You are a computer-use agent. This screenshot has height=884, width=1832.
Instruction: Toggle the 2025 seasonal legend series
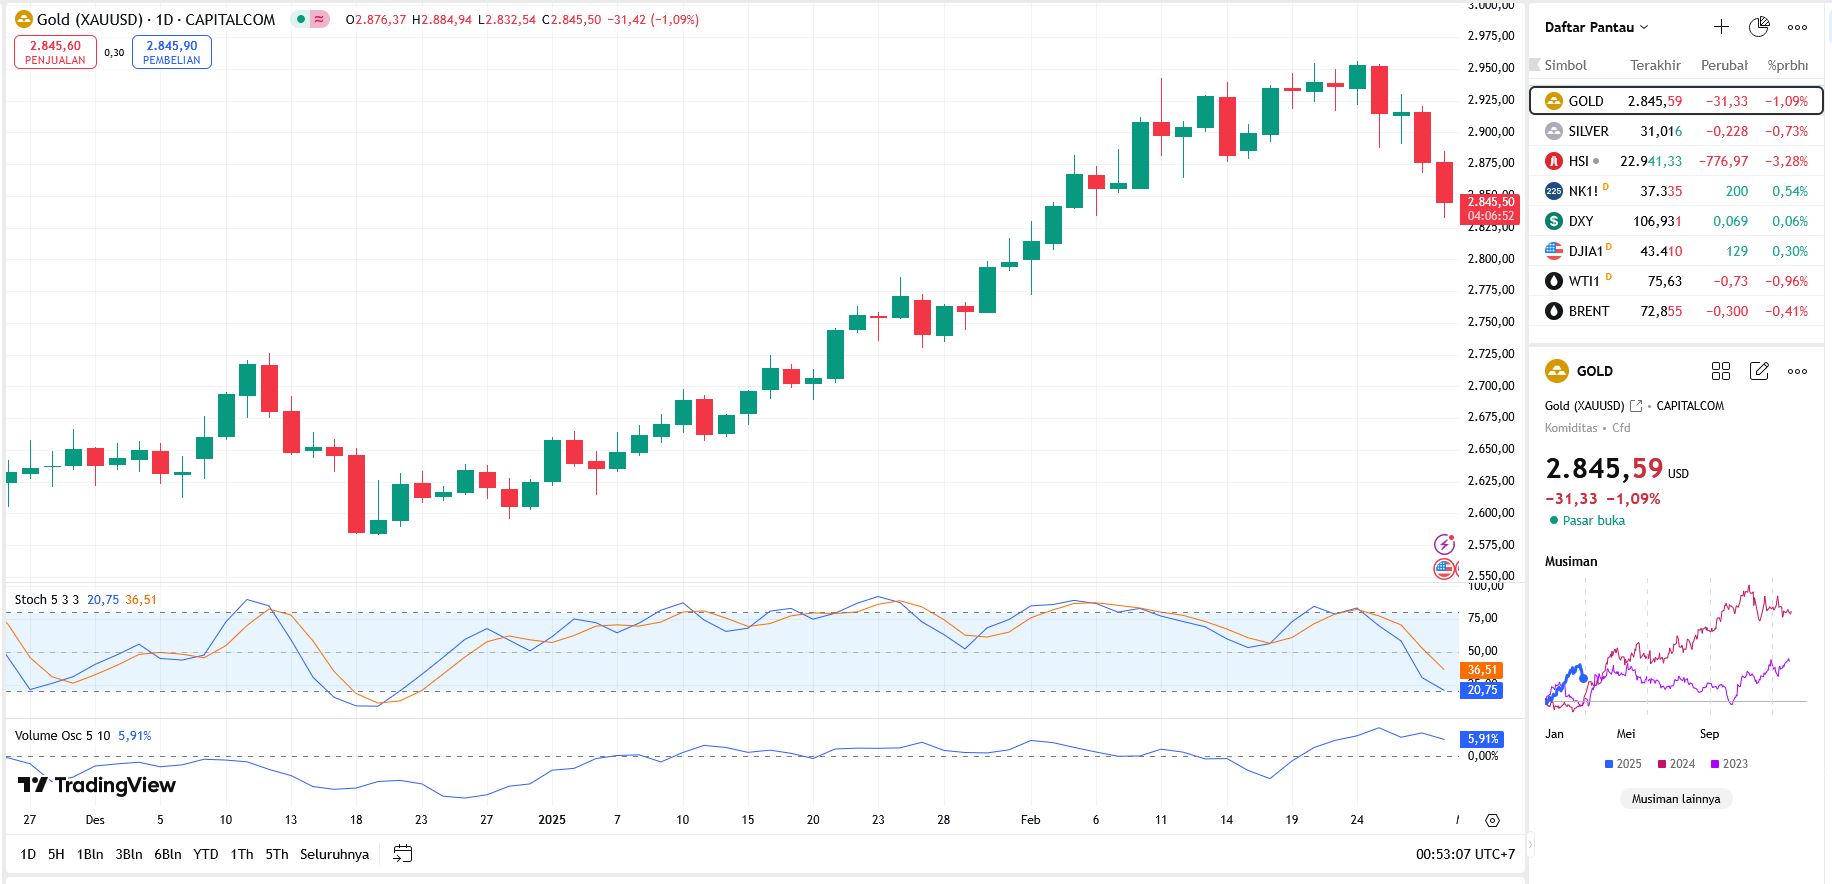1622,764
